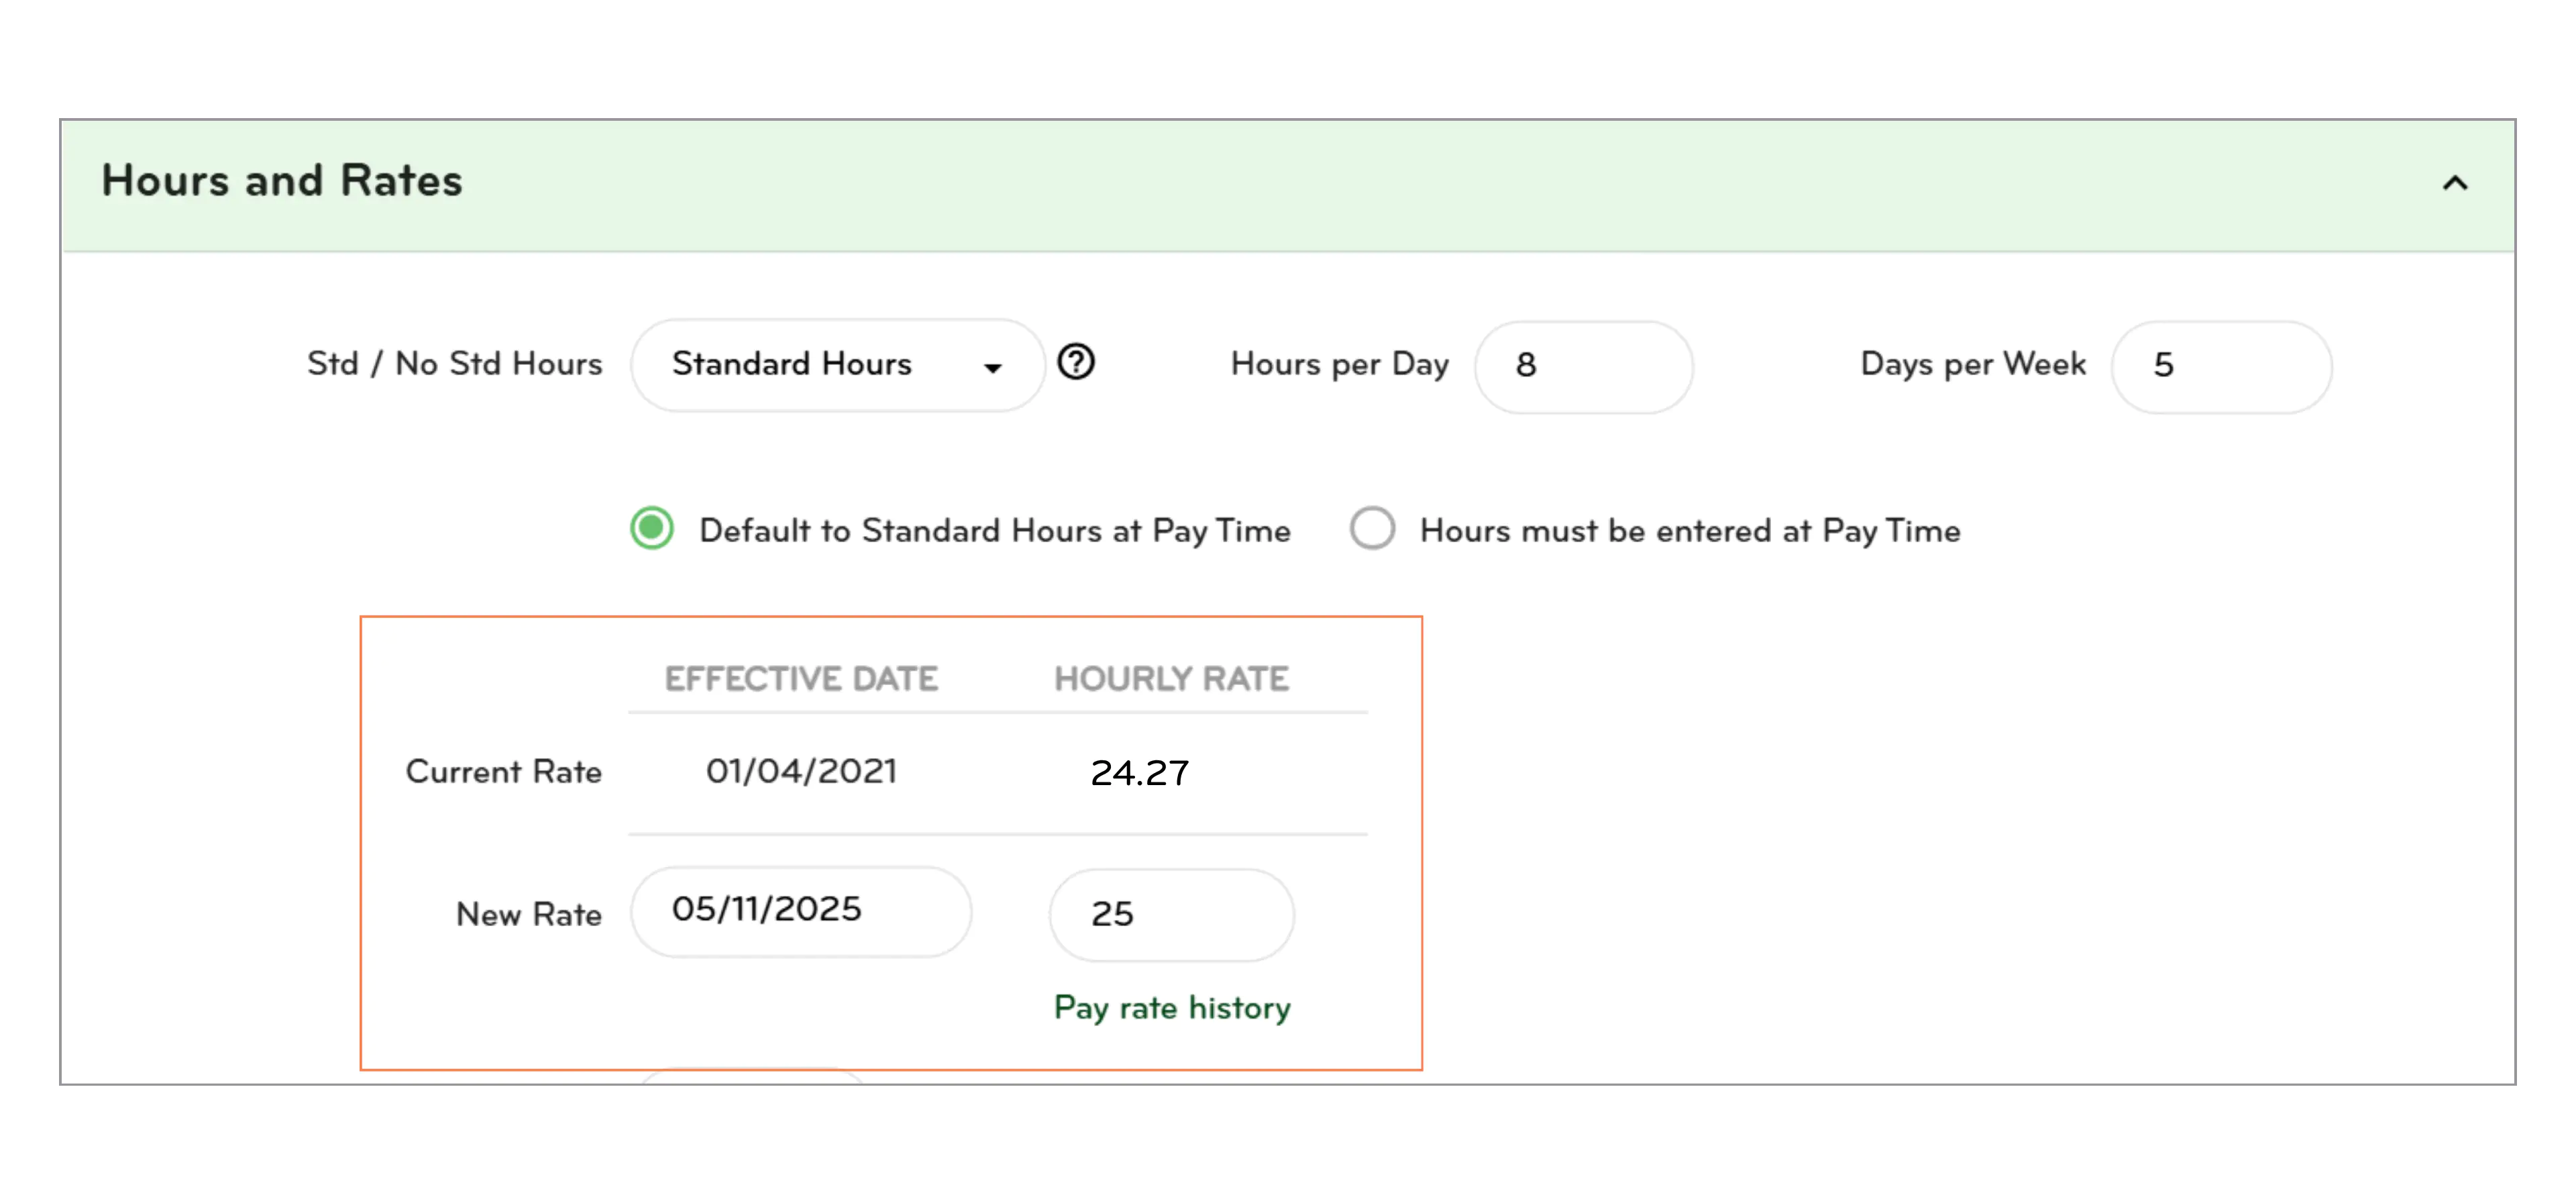Select Default to Standard Hours at Pay Time
Image resolution: width=2576 pixels, height=1181 pixels.
(x=652, y=529)
